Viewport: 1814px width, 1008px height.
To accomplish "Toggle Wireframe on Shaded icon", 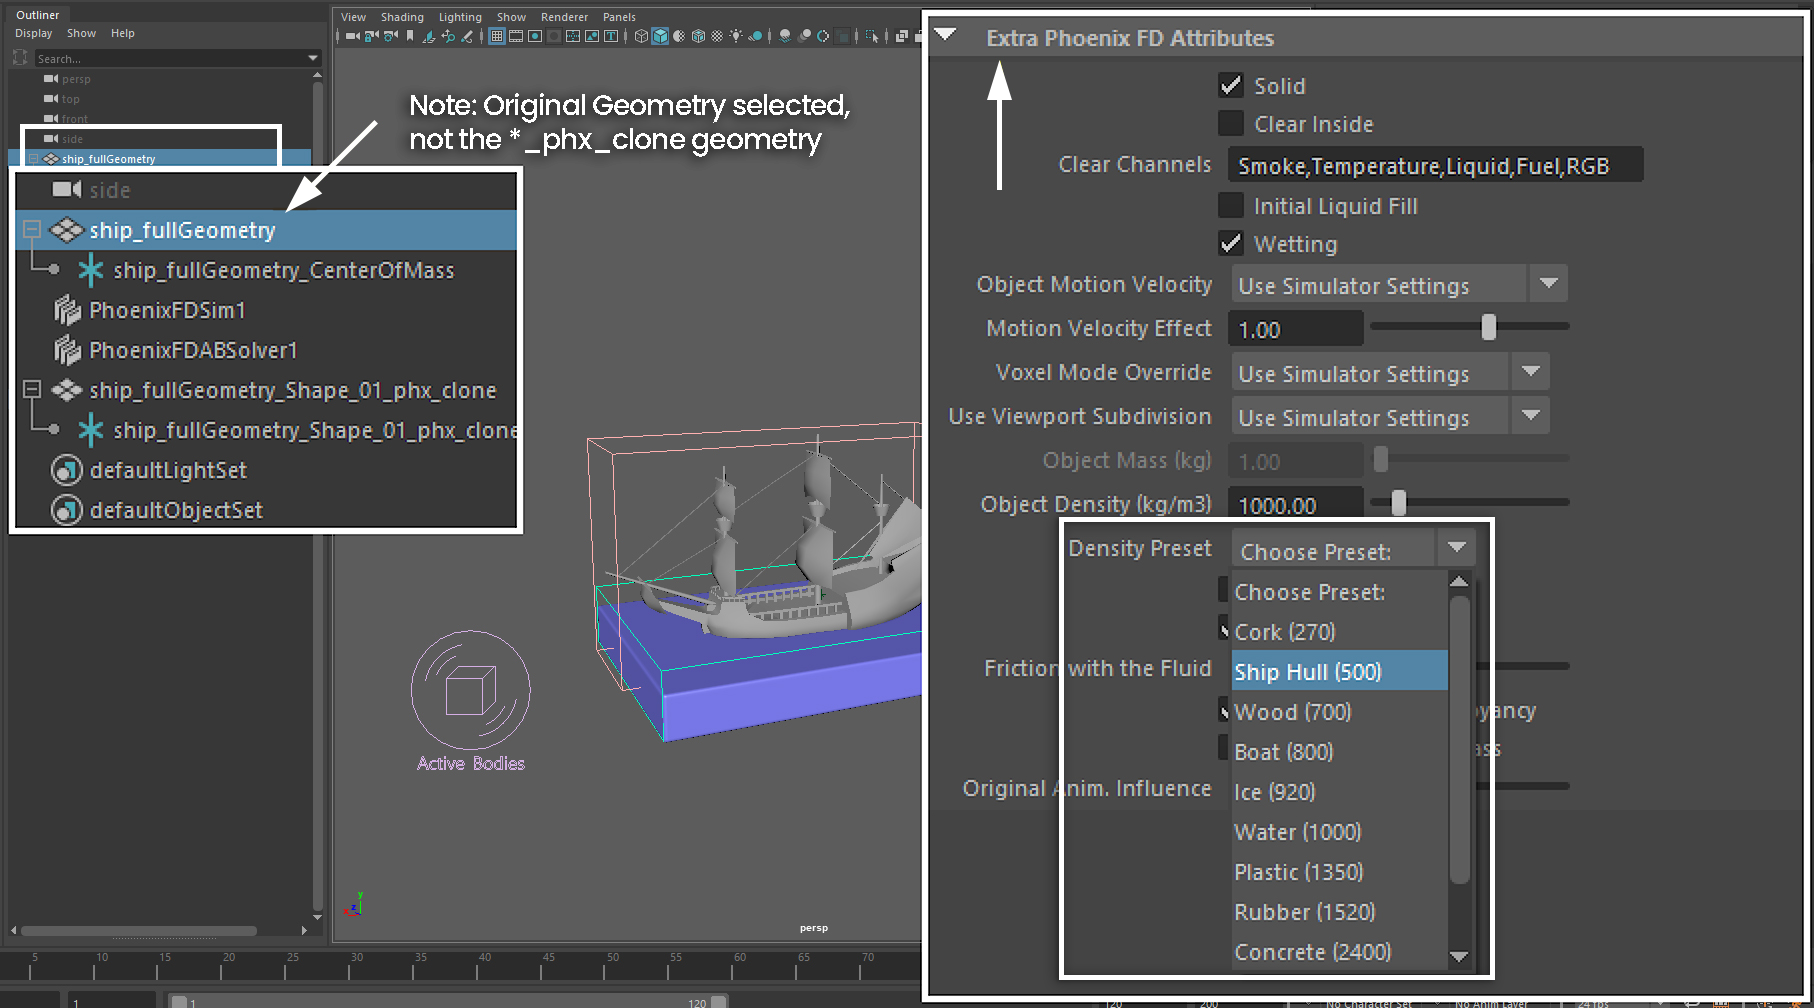I will point(698,36).
